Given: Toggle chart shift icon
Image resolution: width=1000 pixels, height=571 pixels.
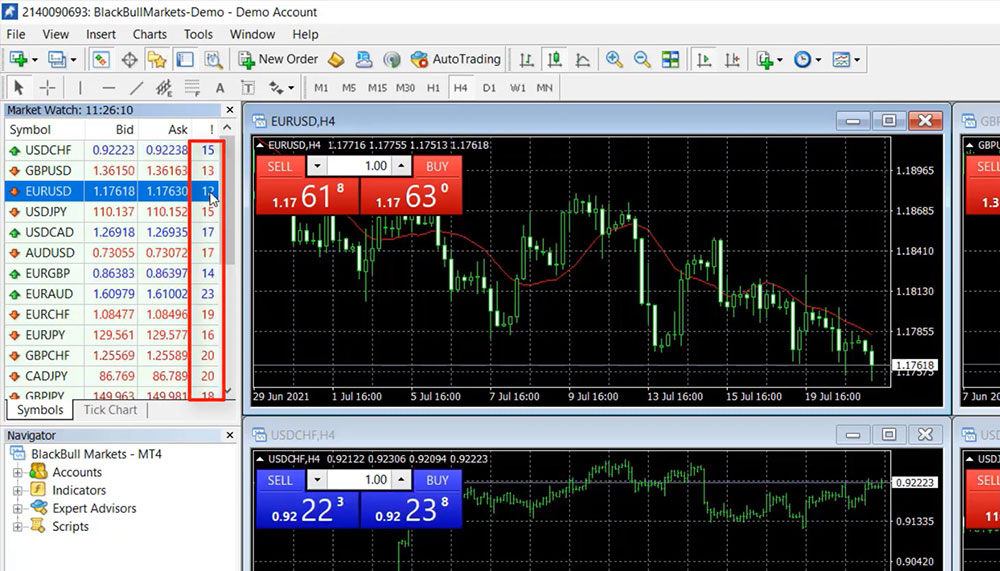Looking at the screenshot, I should 732,59.
